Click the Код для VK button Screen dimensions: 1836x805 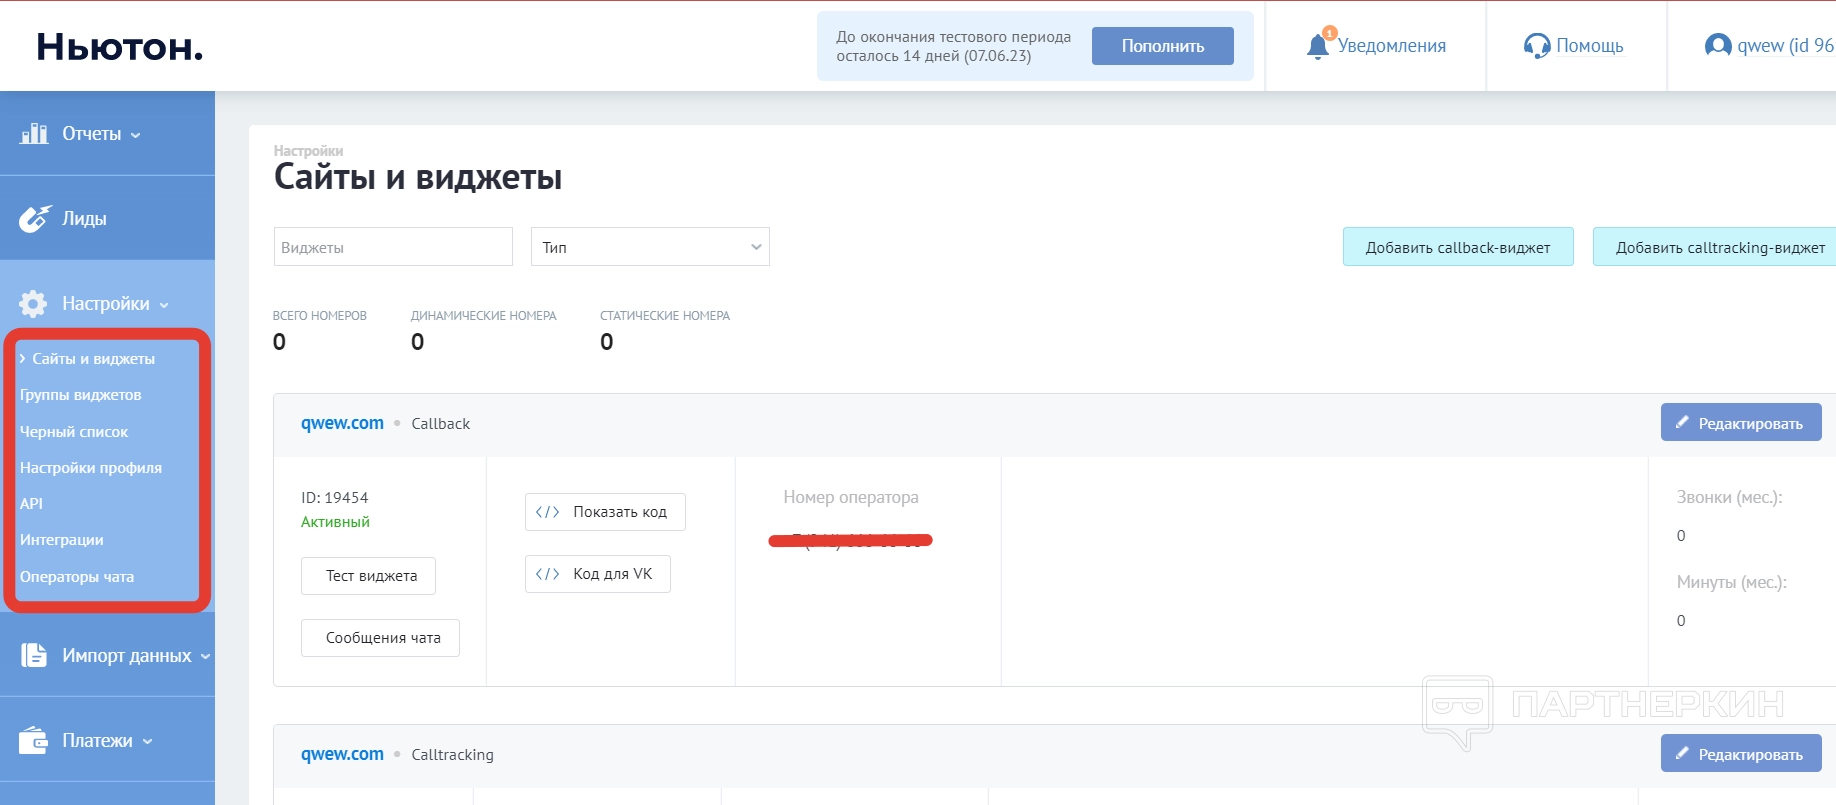[x=598, y=574]
